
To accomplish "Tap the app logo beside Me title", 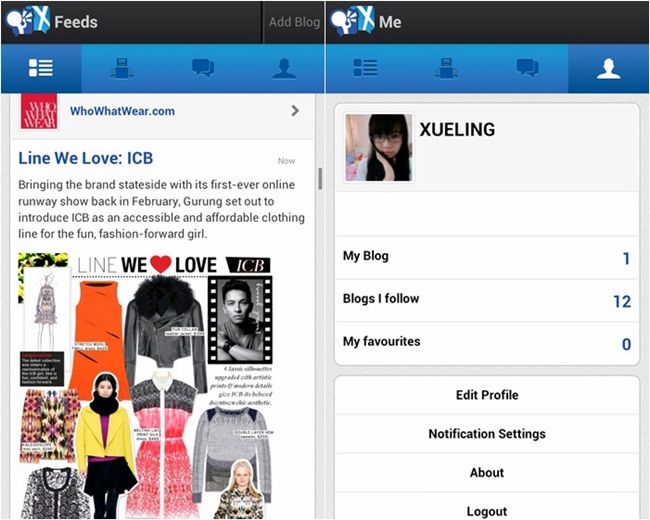I will pos(352,20).
